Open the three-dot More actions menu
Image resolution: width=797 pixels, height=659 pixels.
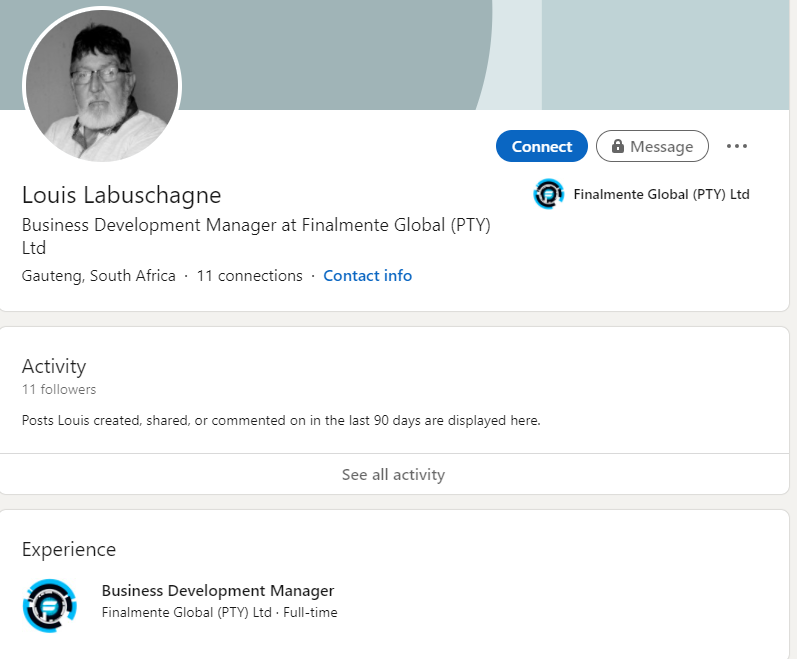pyautogui.click(x=737, y=146)
